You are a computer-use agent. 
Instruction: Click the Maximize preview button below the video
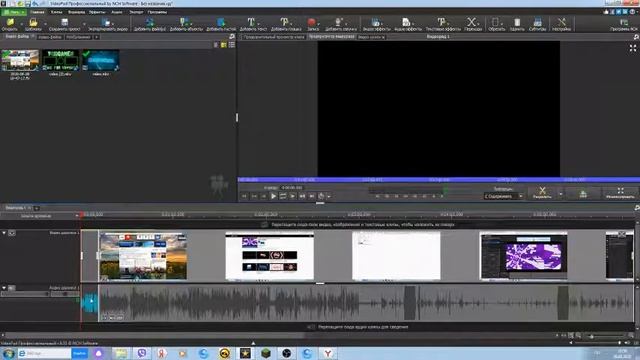[x=620, y=193]
